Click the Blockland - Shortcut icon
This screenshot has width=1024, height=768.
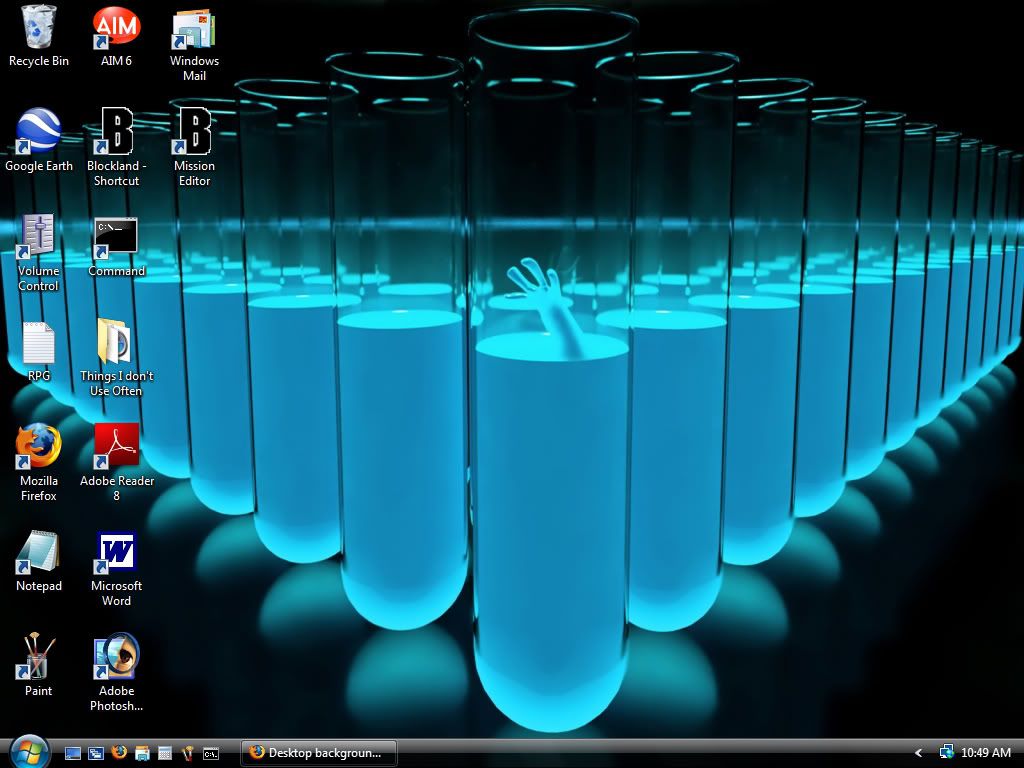(x=116, y=133)
